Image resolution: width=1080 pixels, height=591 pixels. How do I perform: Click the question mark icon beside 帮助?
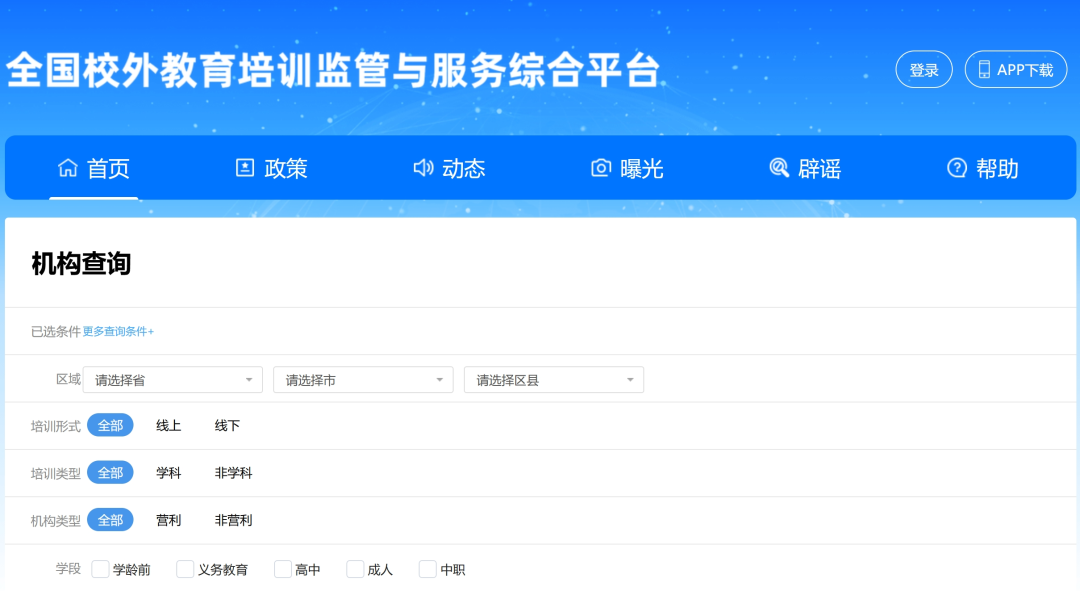957,168
